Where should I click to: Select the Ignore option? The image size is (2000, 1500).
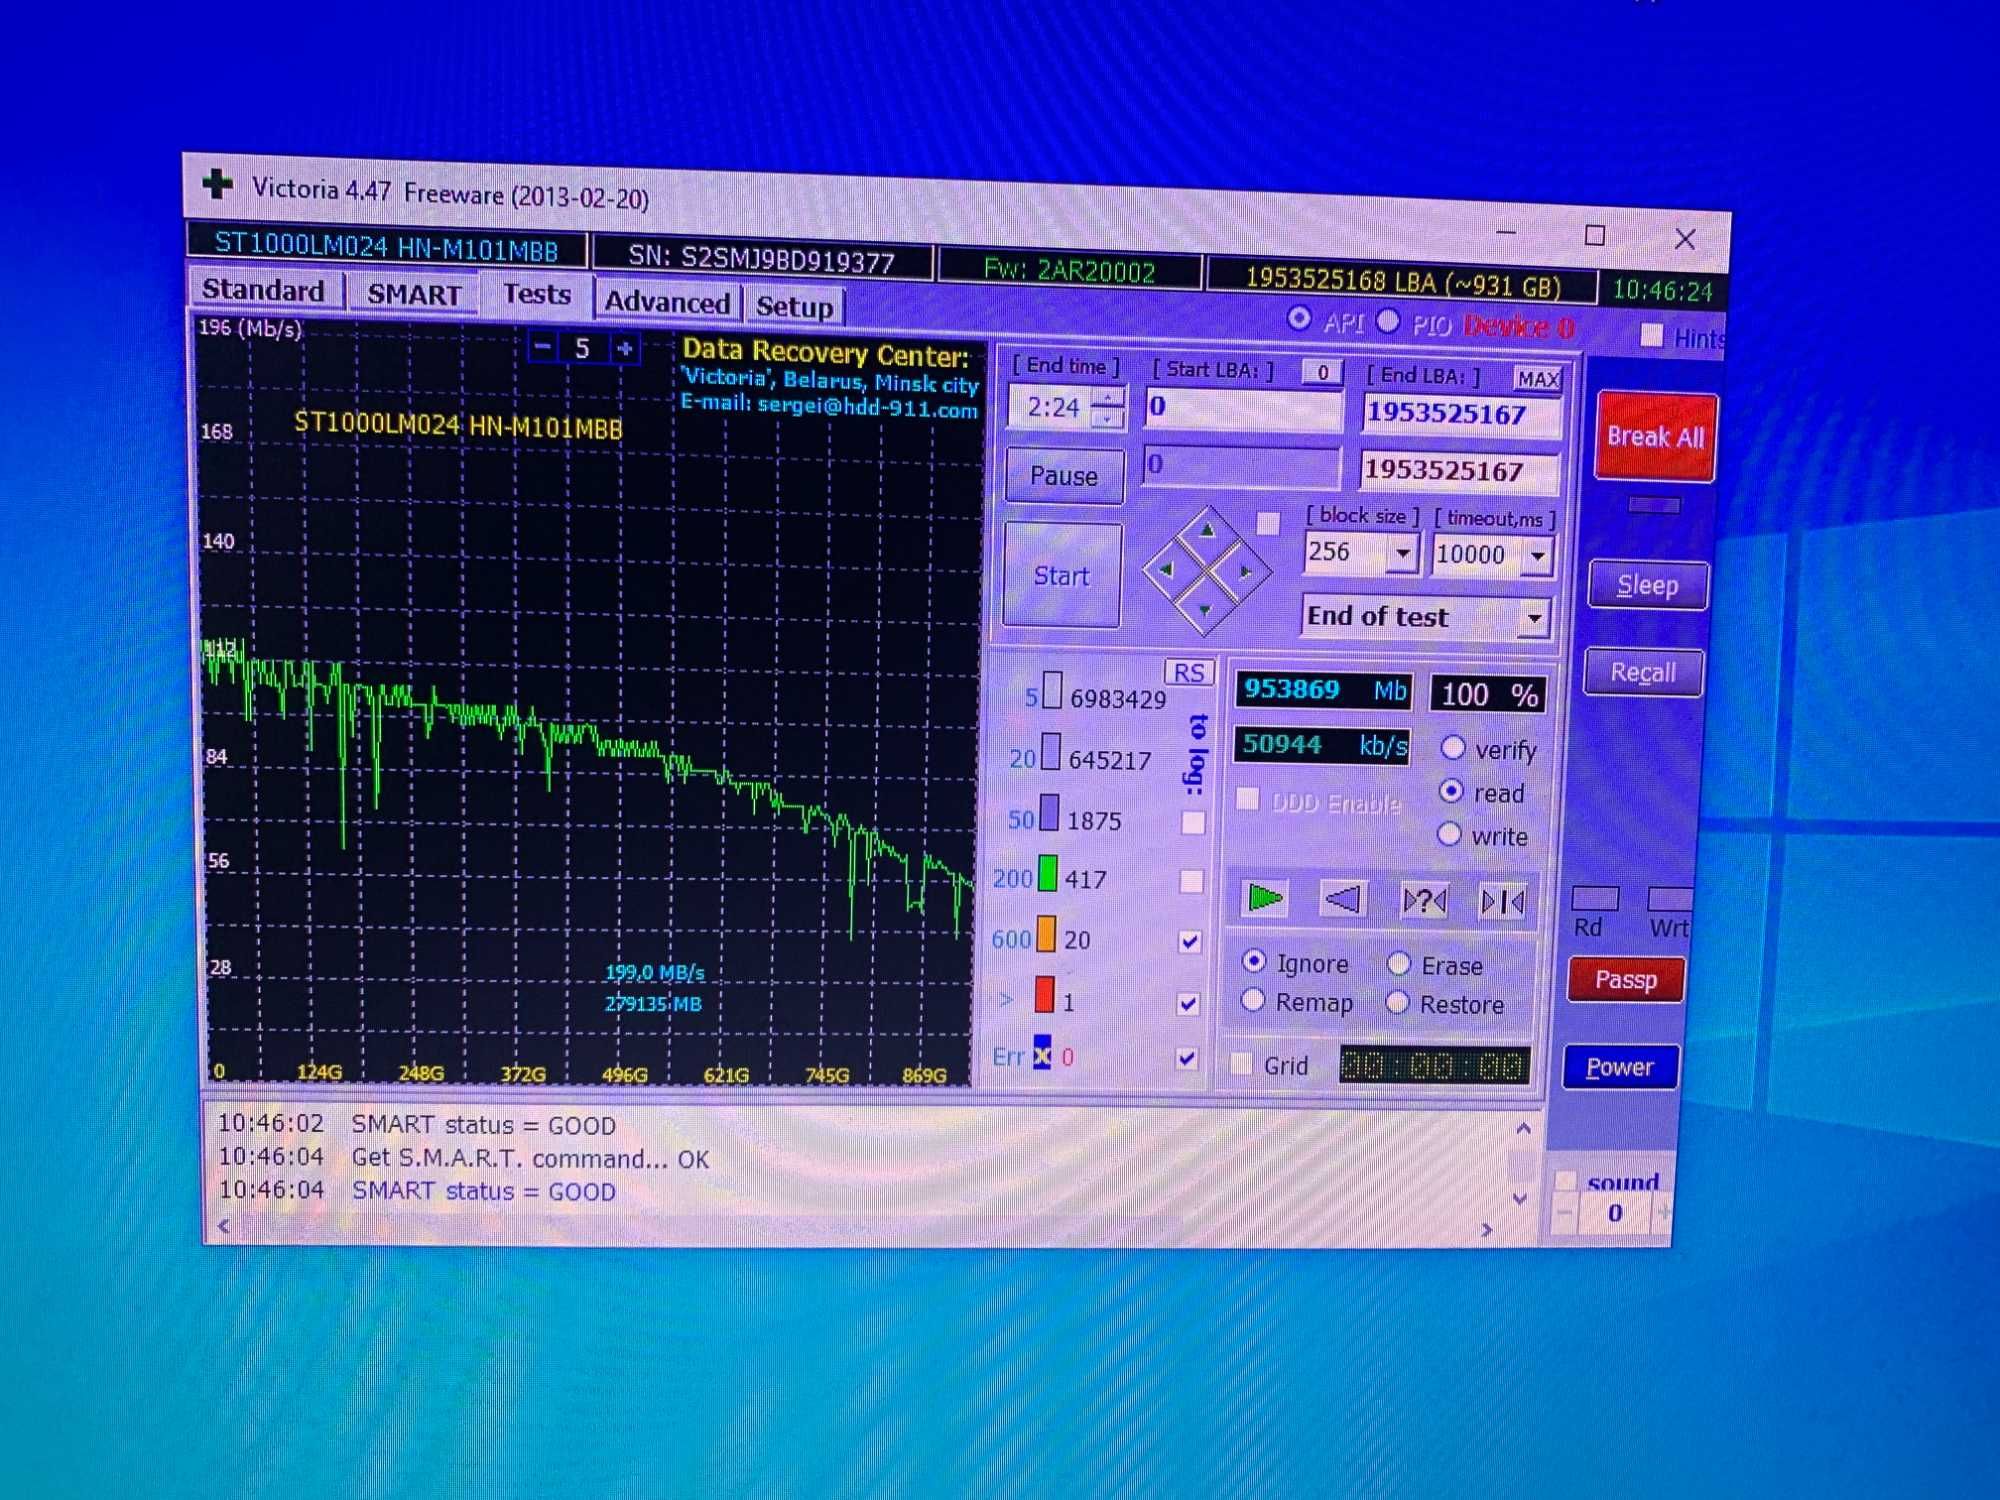[x=1254, y=961]
